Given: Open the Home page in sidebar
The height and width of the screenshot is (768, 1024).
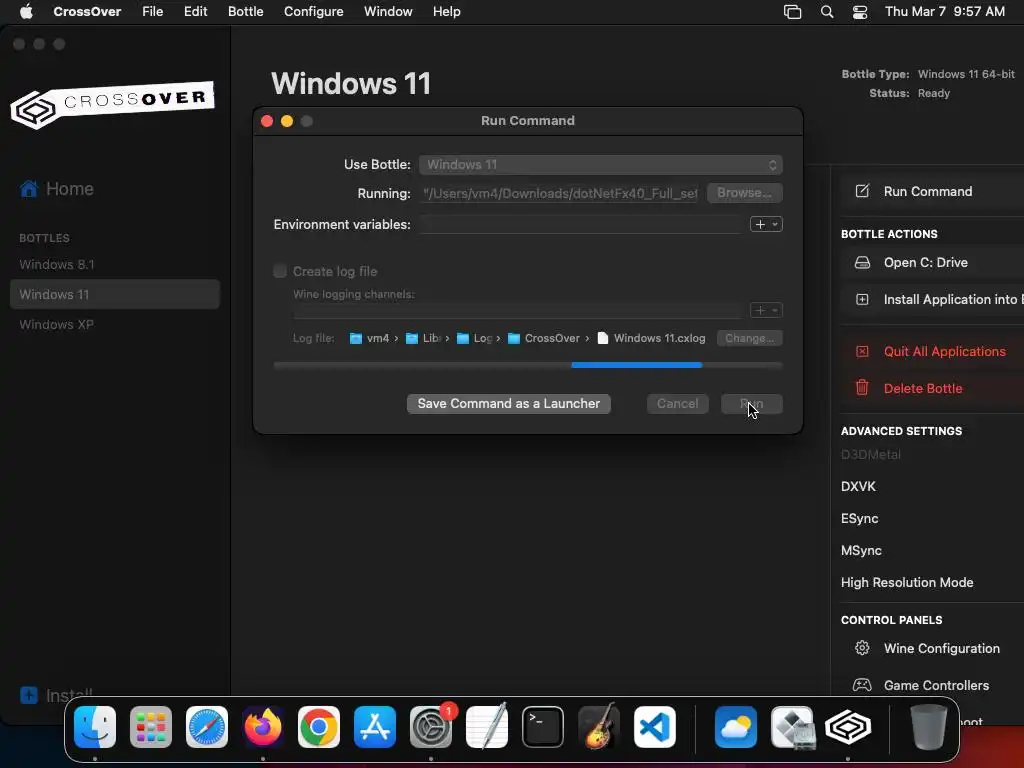Looking at the screenshot, I should tap(56, 189).
